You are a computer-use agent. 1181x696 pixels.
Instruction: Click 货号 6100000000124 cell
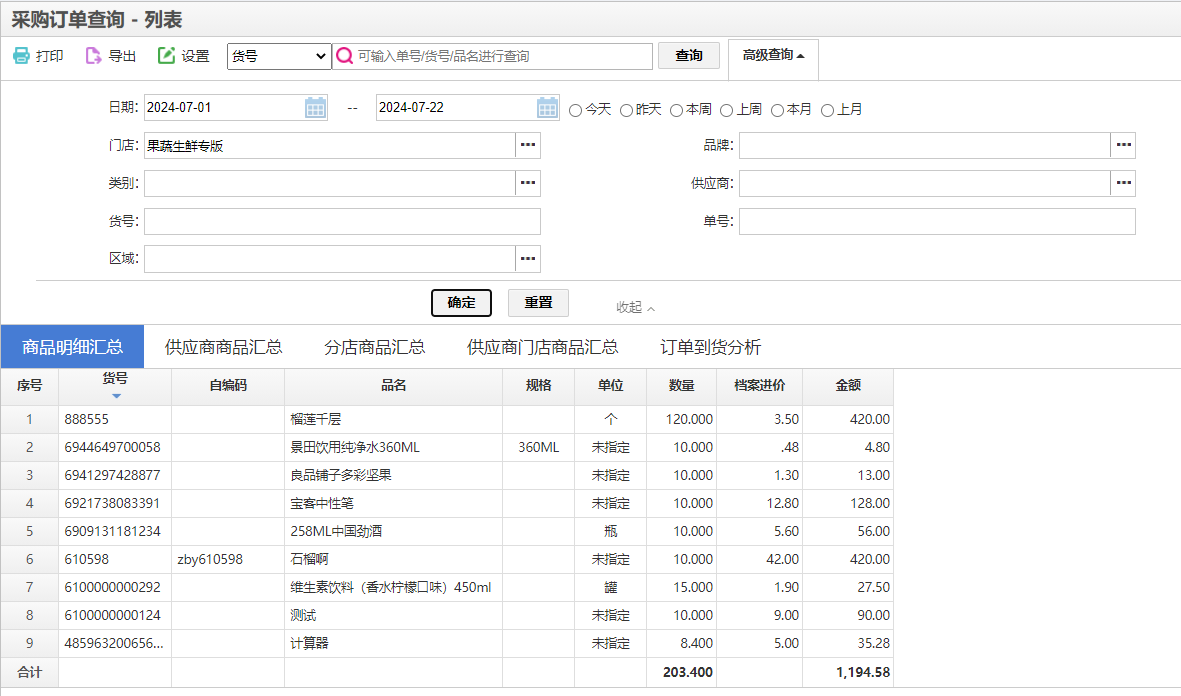point(112,615)
